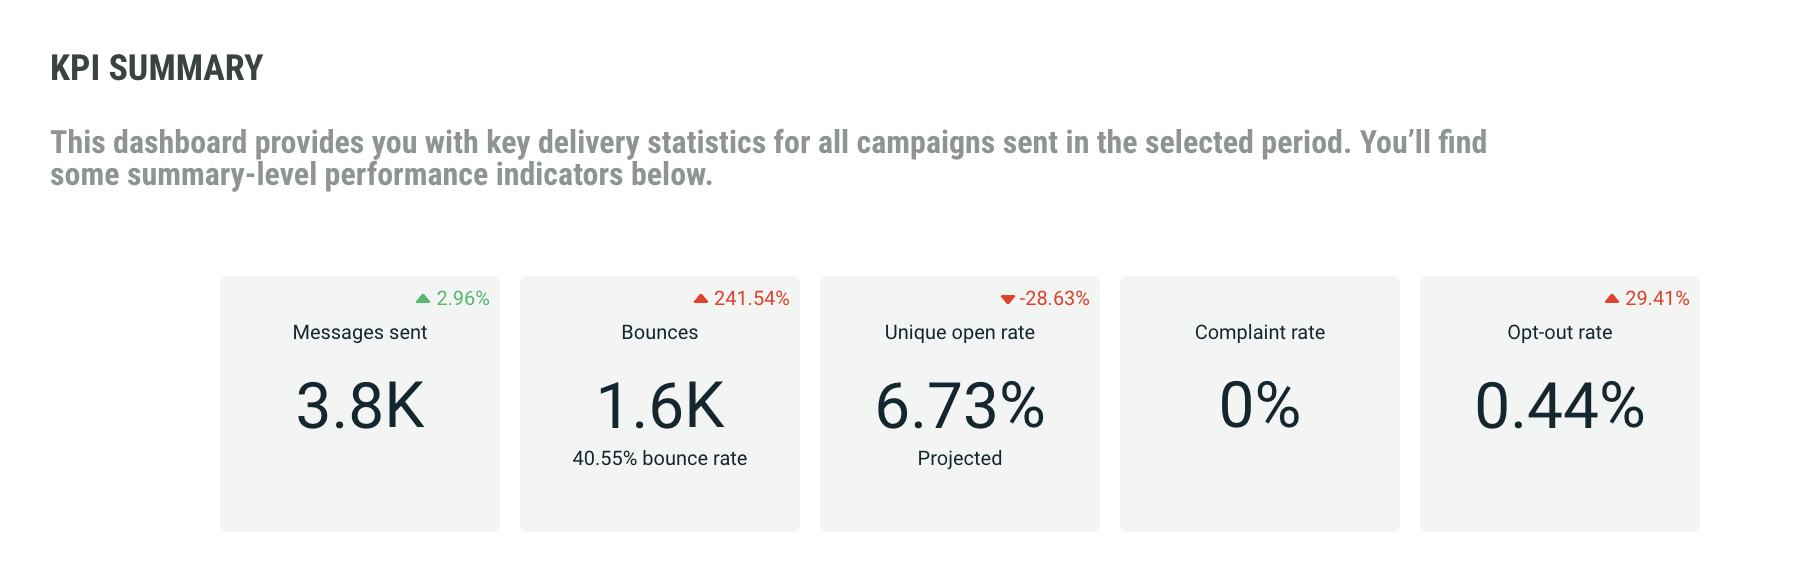Select the Complaint rate label
1796x588 pixels.
pos(1260,333)
